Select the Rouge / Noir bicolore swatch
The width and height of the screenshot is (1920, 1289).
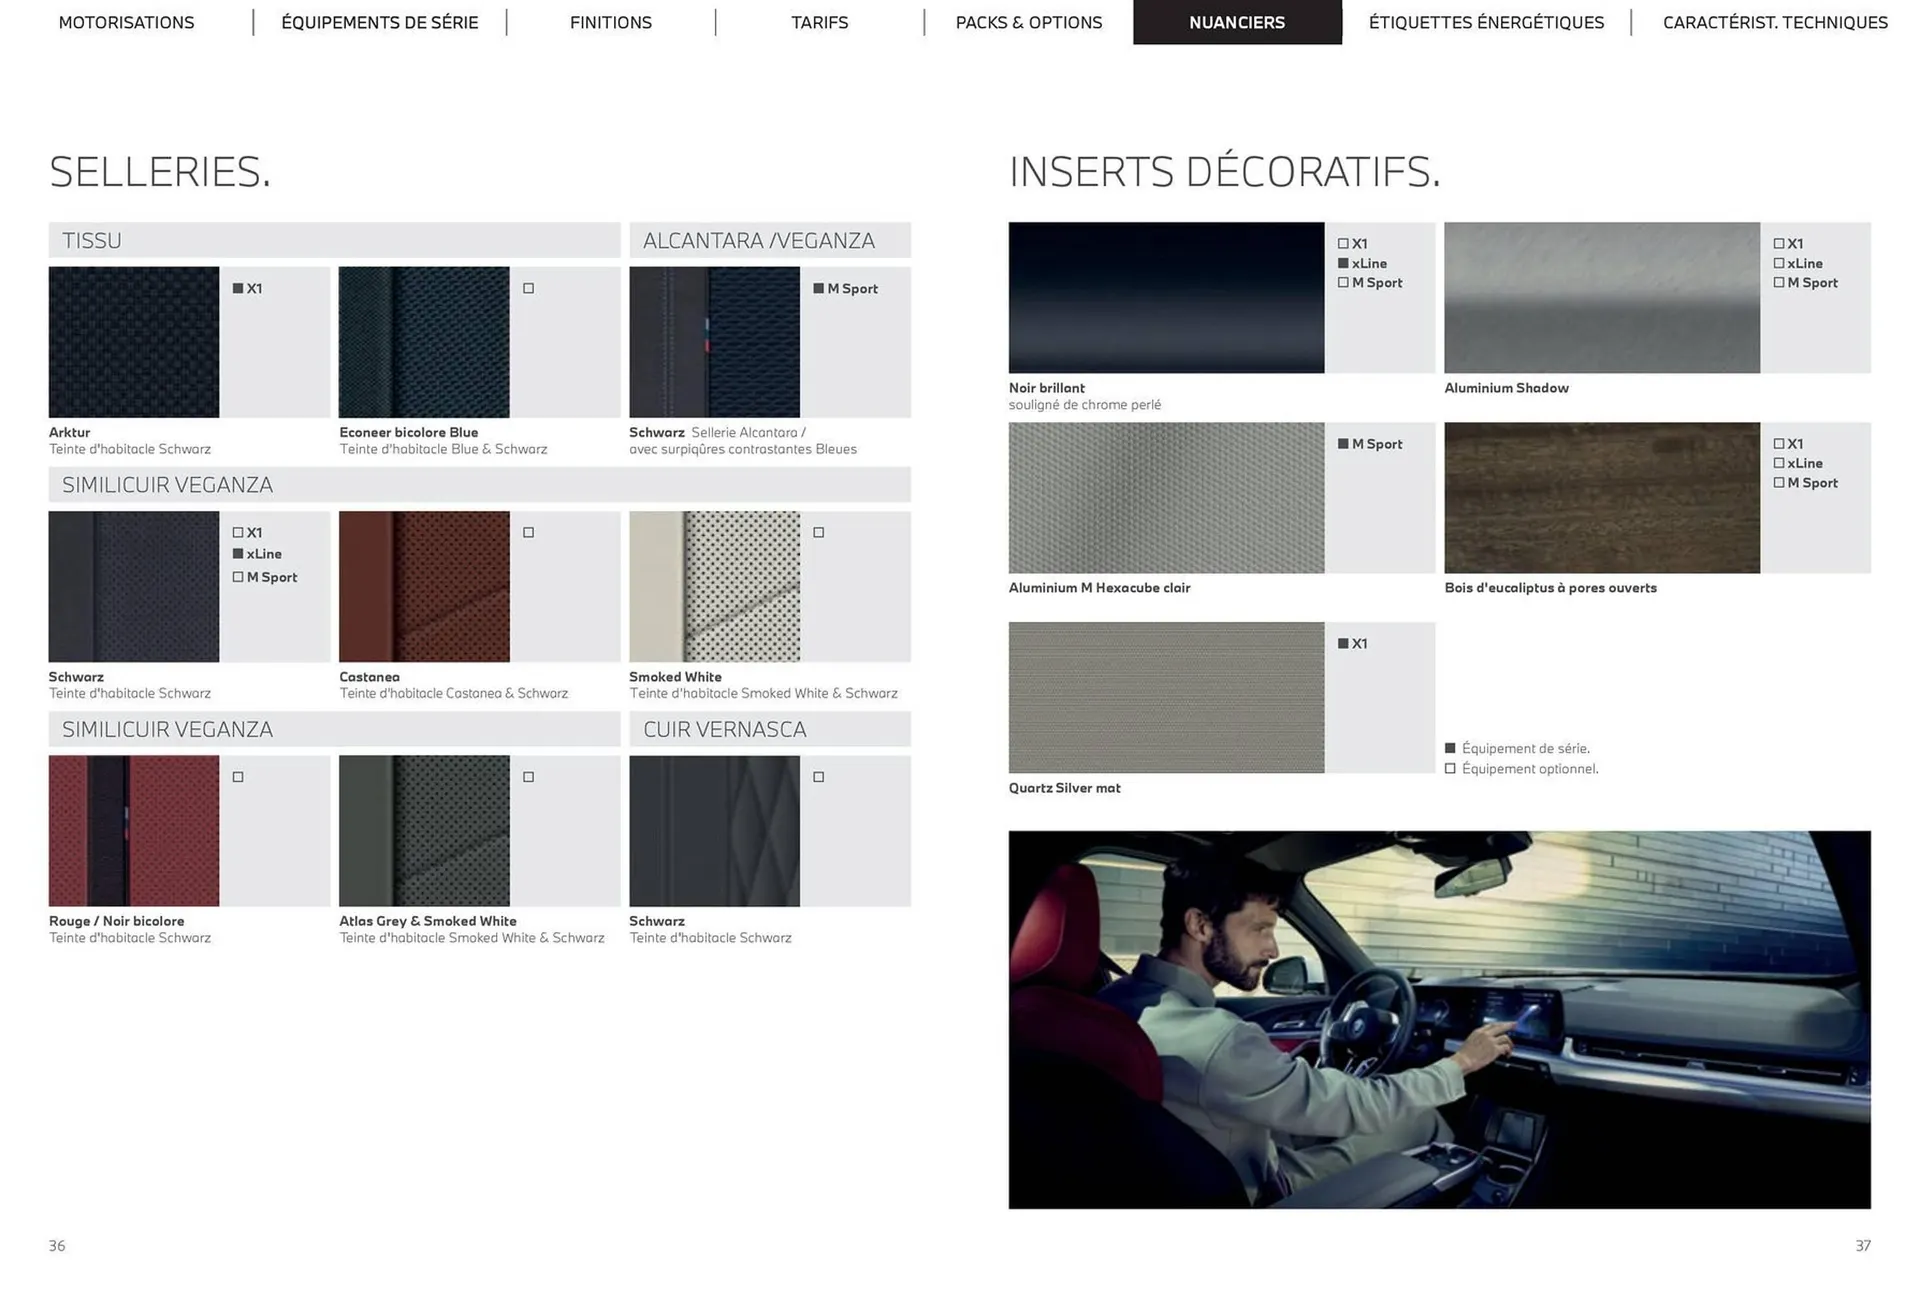tap(133, 830)
